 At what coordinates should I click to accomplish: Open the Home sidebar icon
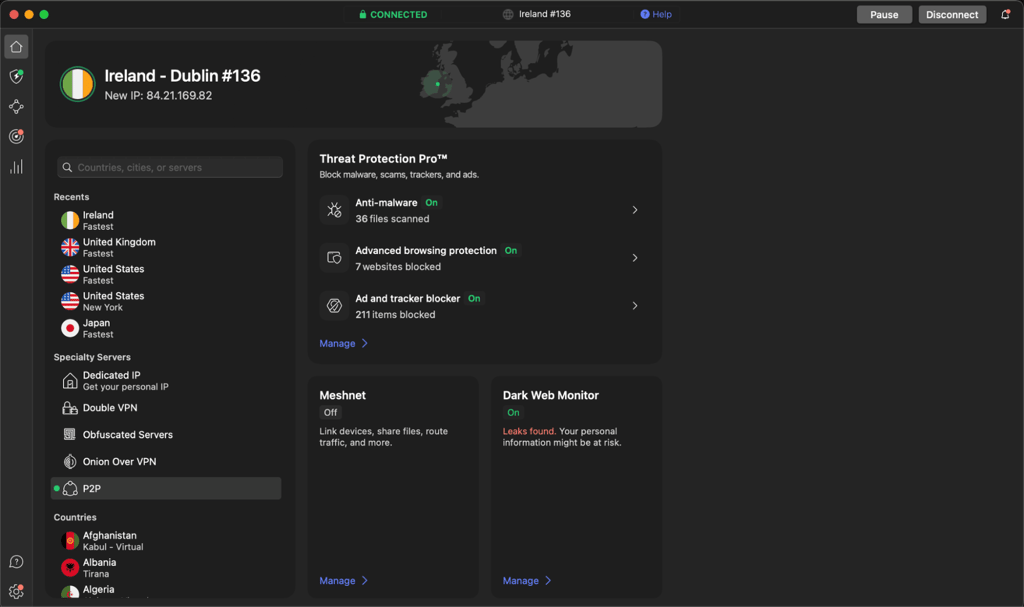tap(16, 47)
